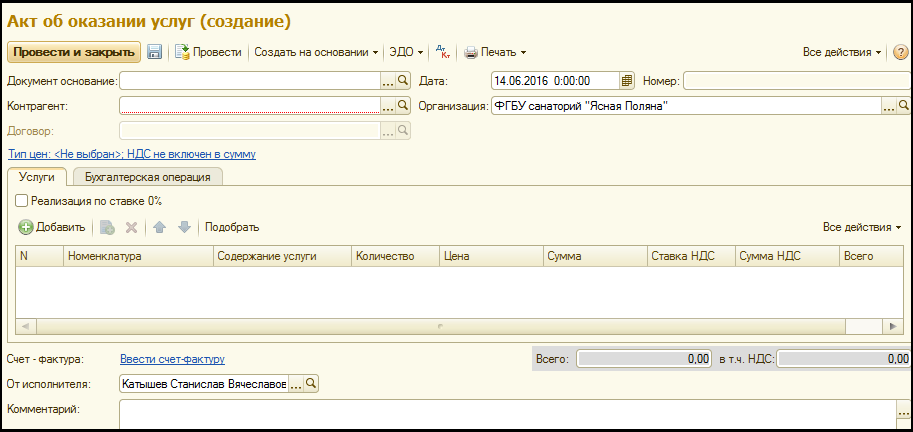Click the green Добавить plus icon
Image resolution: width=913 pixels, height=432 pixels.
26,227
